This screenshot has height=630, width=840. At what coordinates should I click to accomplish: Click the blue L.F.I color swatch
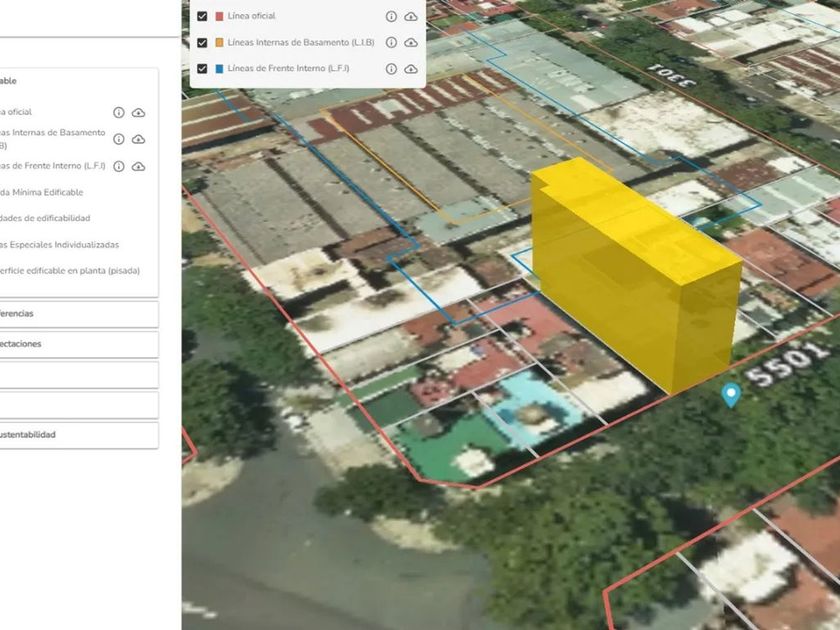point(219,69)
